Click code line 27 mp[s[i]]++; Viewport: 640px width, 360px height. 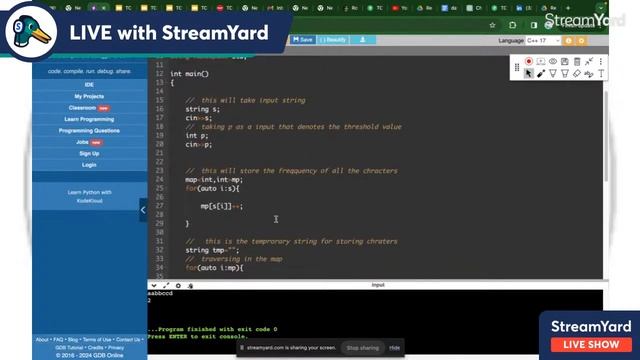222,206
